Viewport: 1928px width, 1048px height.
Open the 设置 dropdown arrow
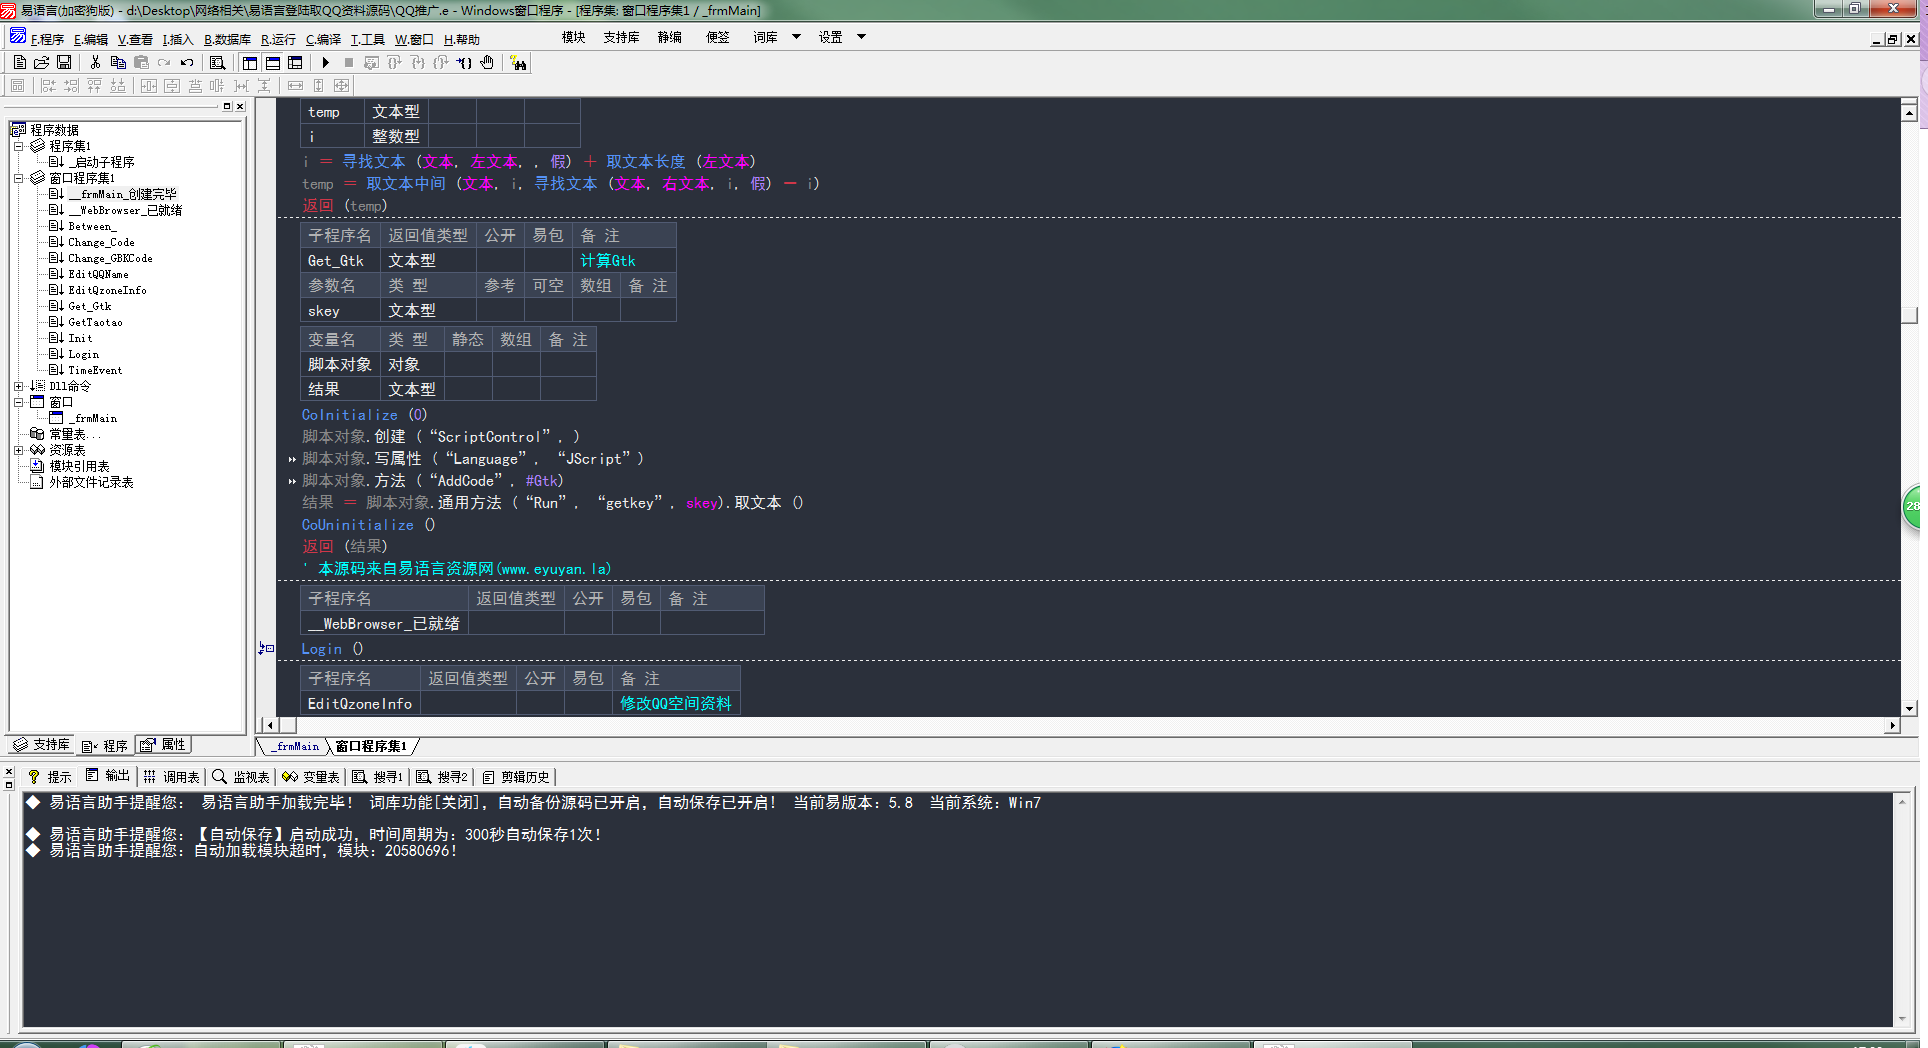click(861, 37)
